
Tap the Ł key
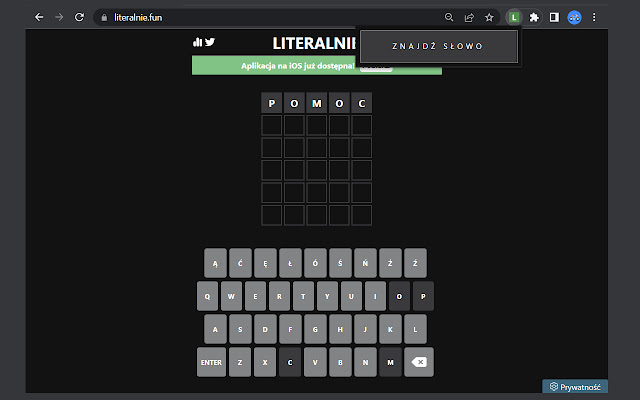[x=290, y=263]
